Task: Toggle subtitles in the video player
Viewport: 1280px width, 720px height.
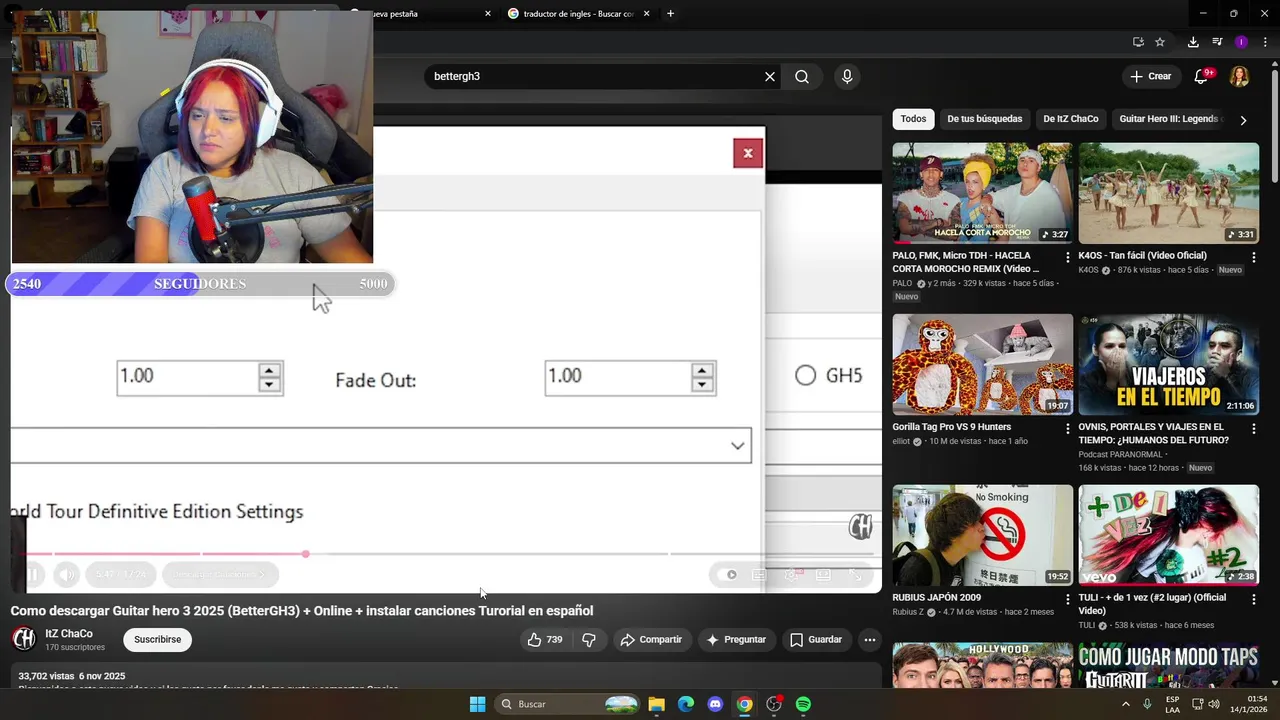Action: click(759, 574)
